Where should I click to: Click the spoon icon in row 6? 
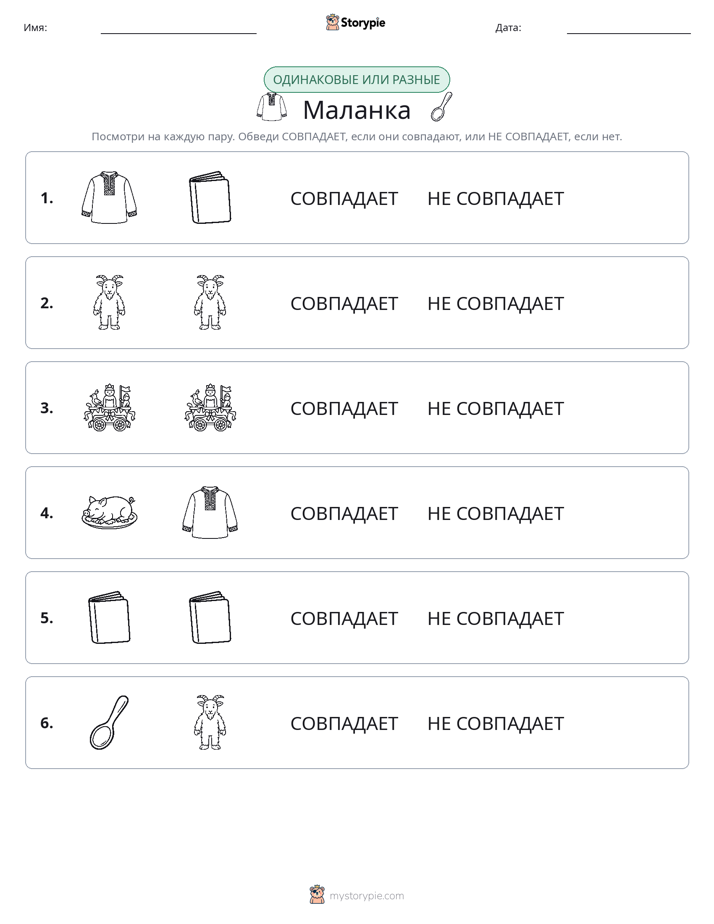pyautogui.click(x=110, y=722)
